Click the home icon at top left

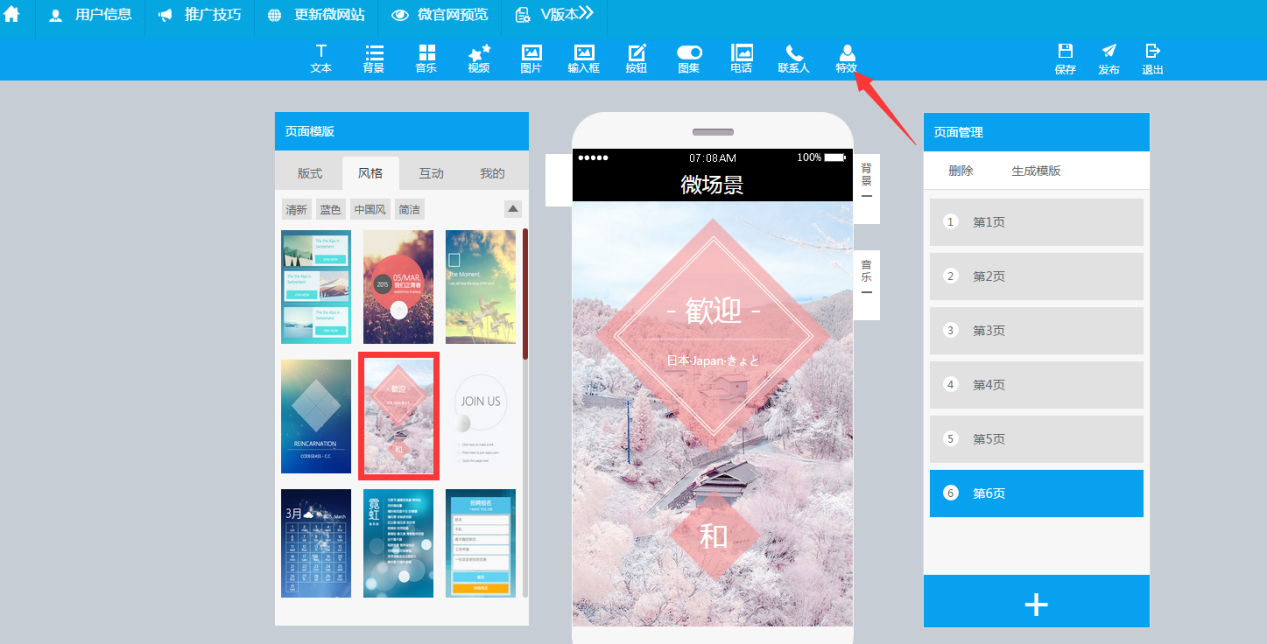(x=12, y=15)
